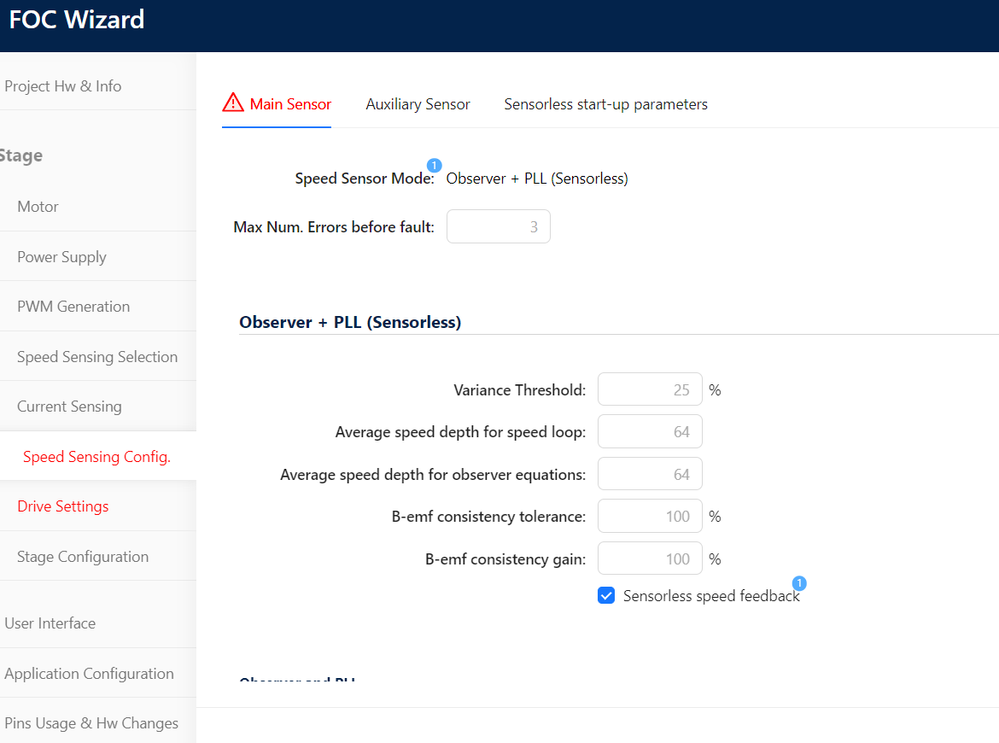The image size is (999, 743).
Task: Click the Sensorless speed feedback label text
Action: (711, 596)
